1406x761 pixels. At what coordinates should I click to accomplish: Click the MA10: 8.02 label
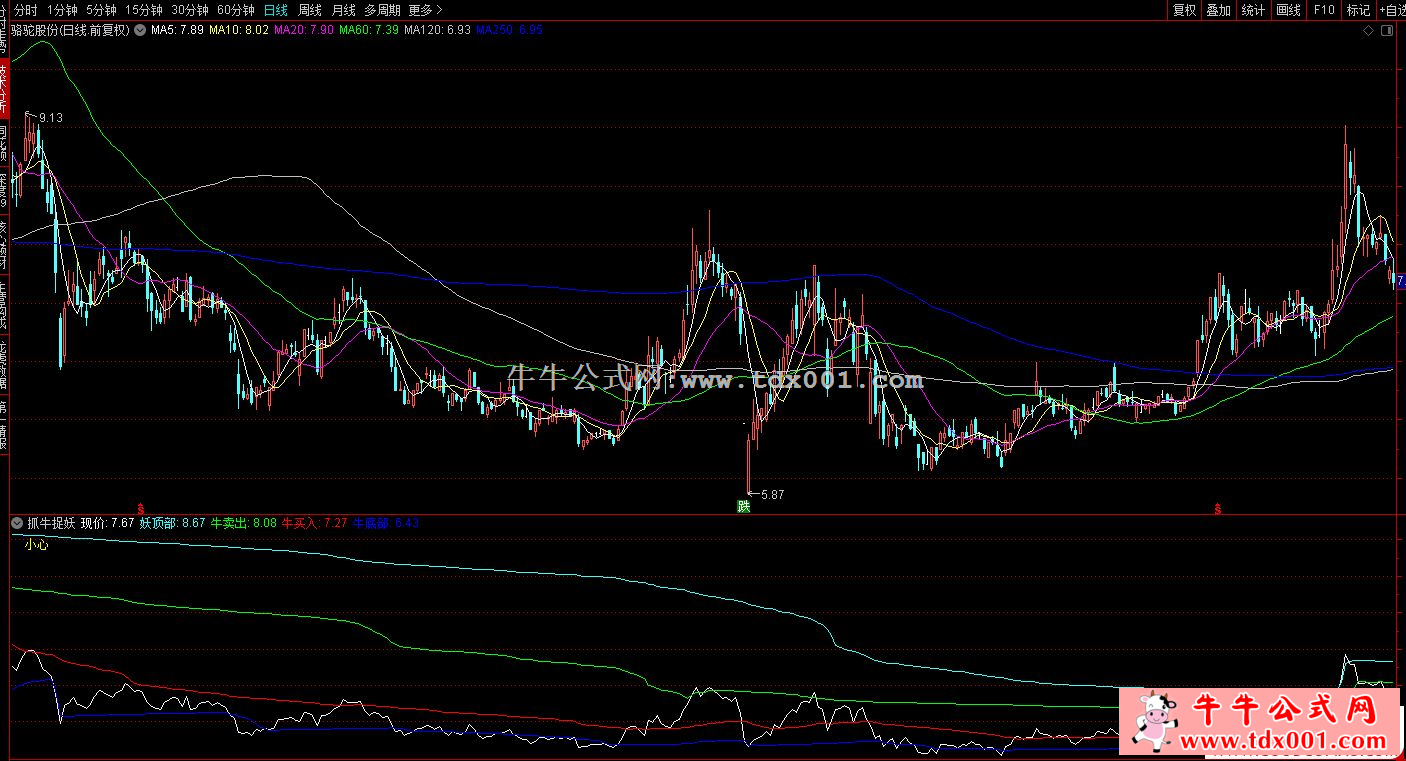coord(239,31)
